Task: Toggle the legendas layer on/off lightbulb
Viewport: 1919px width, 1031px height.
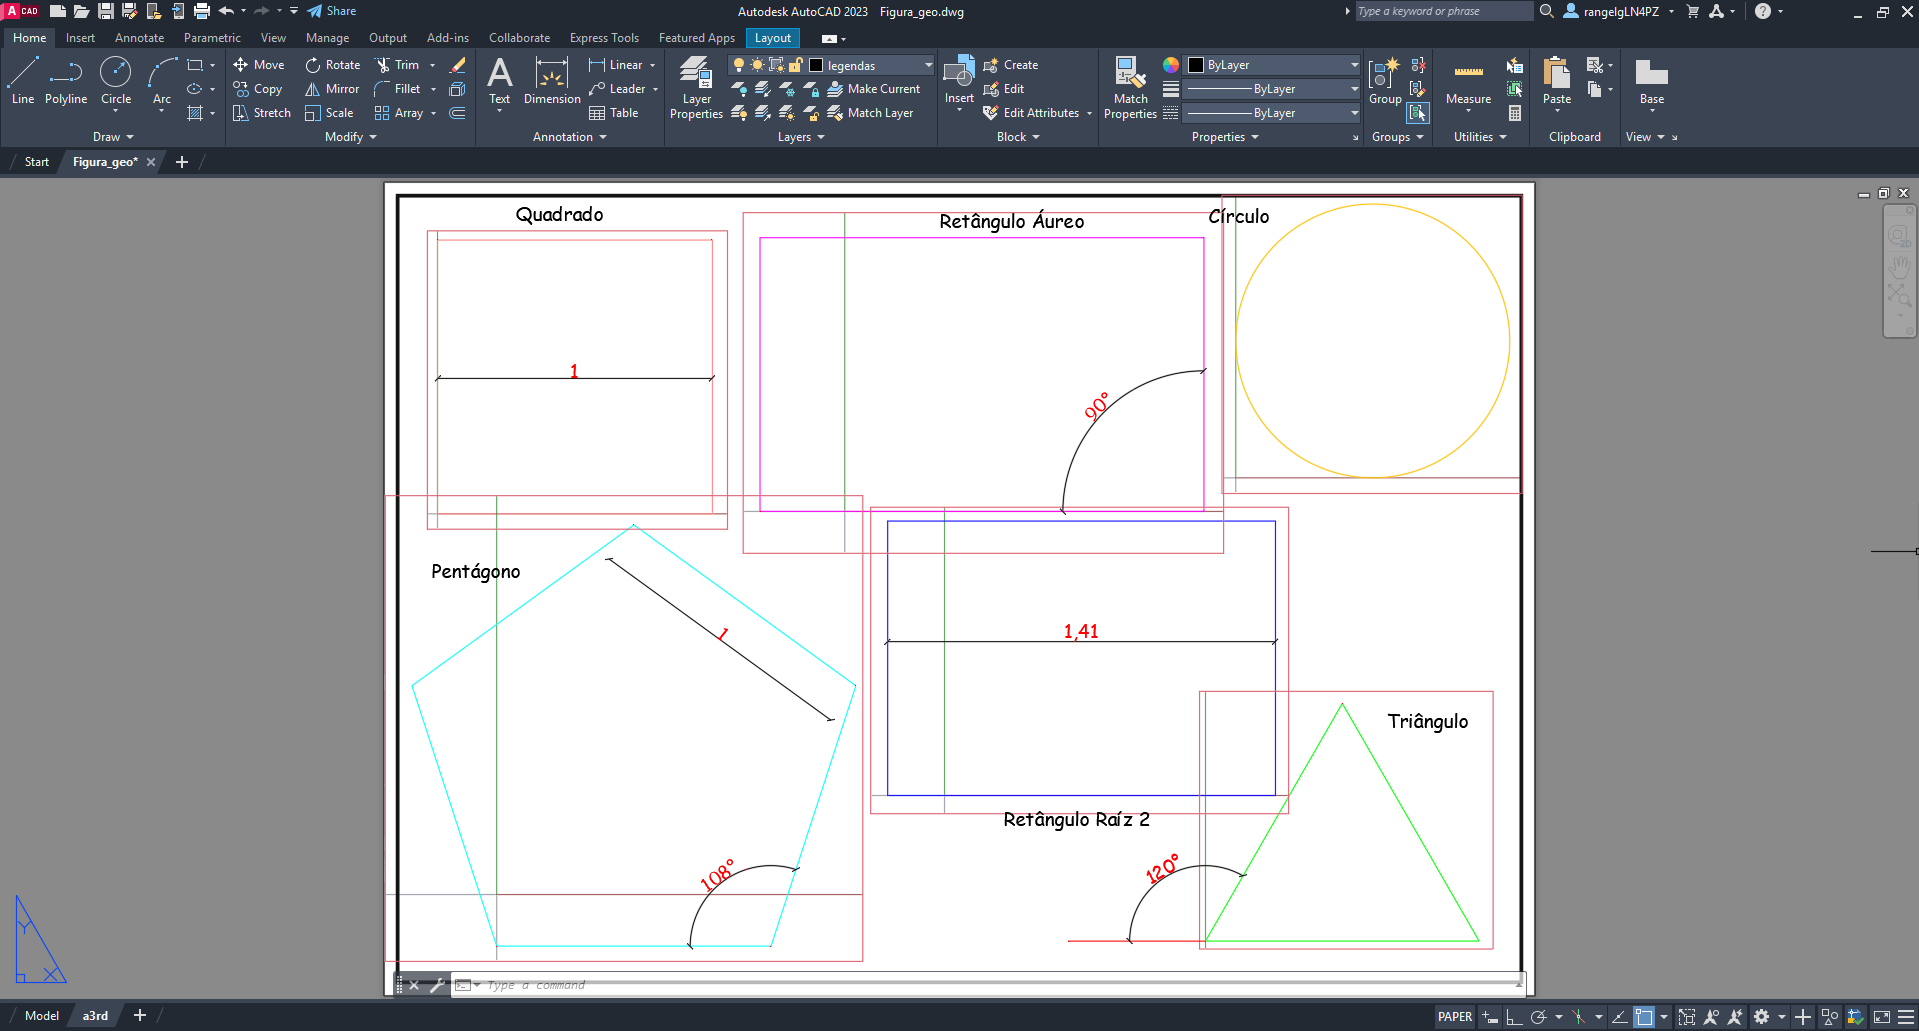Action: (x=739, y=65)
